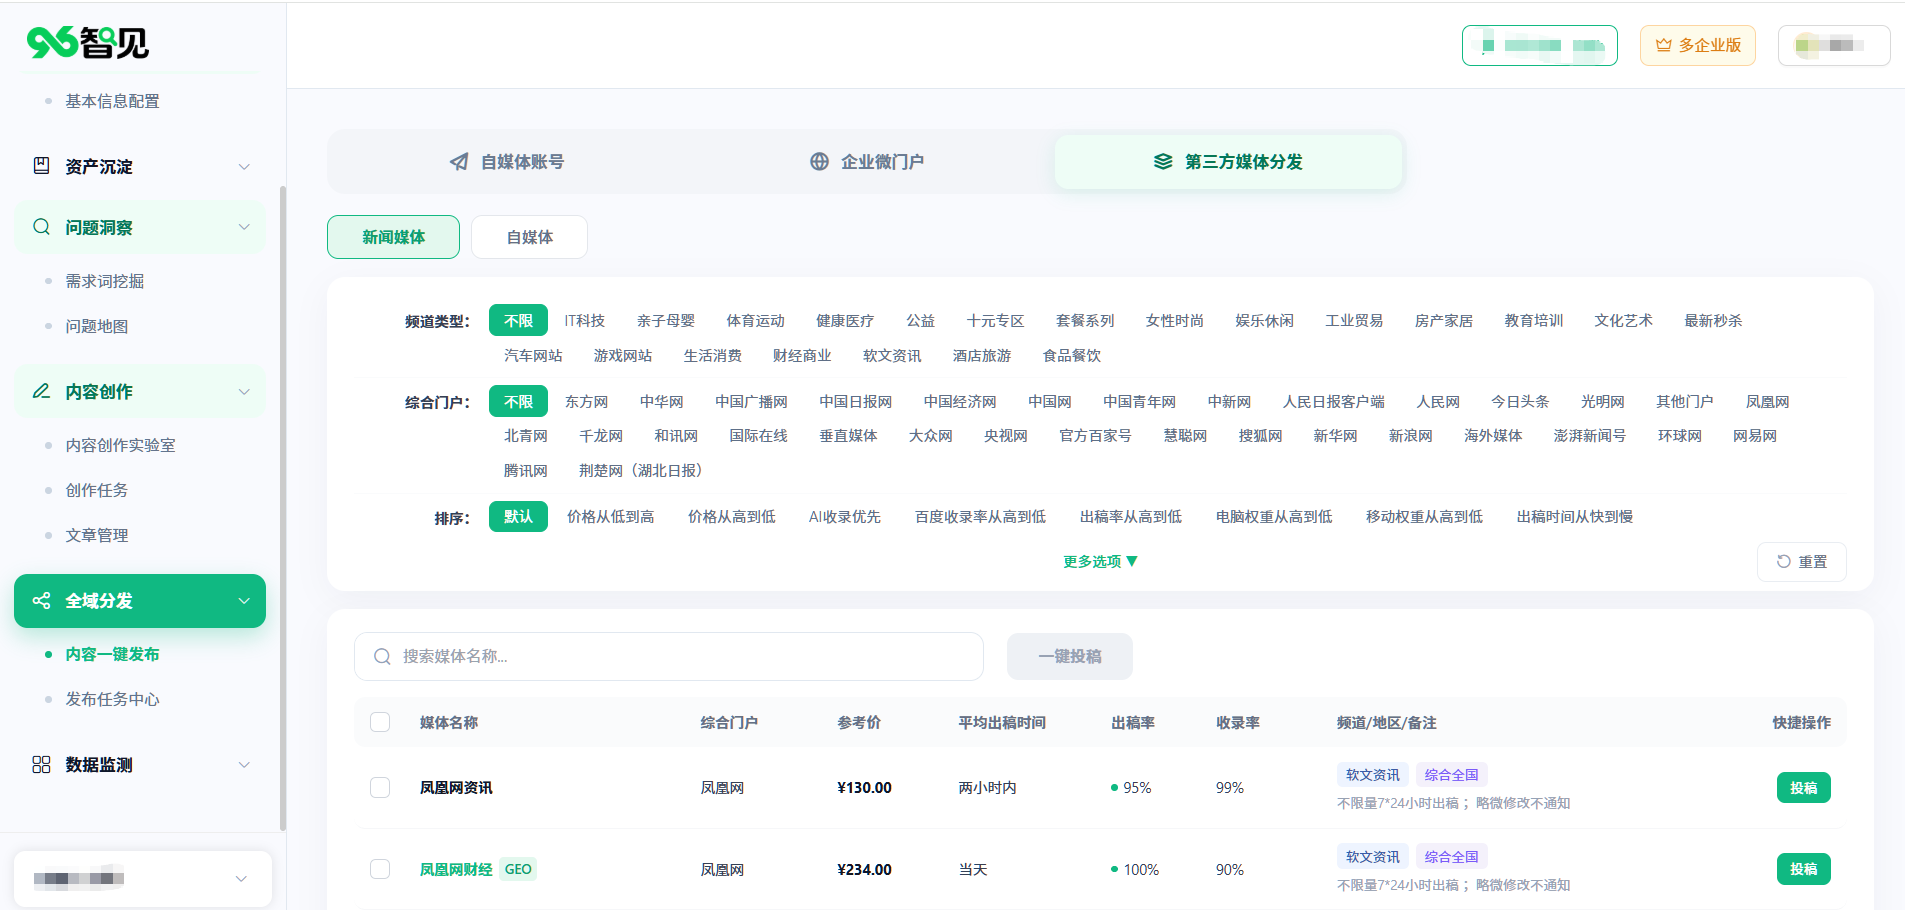Click the 重置 filter button
Screen dimensions: 1905x910
coord(1802,562)
